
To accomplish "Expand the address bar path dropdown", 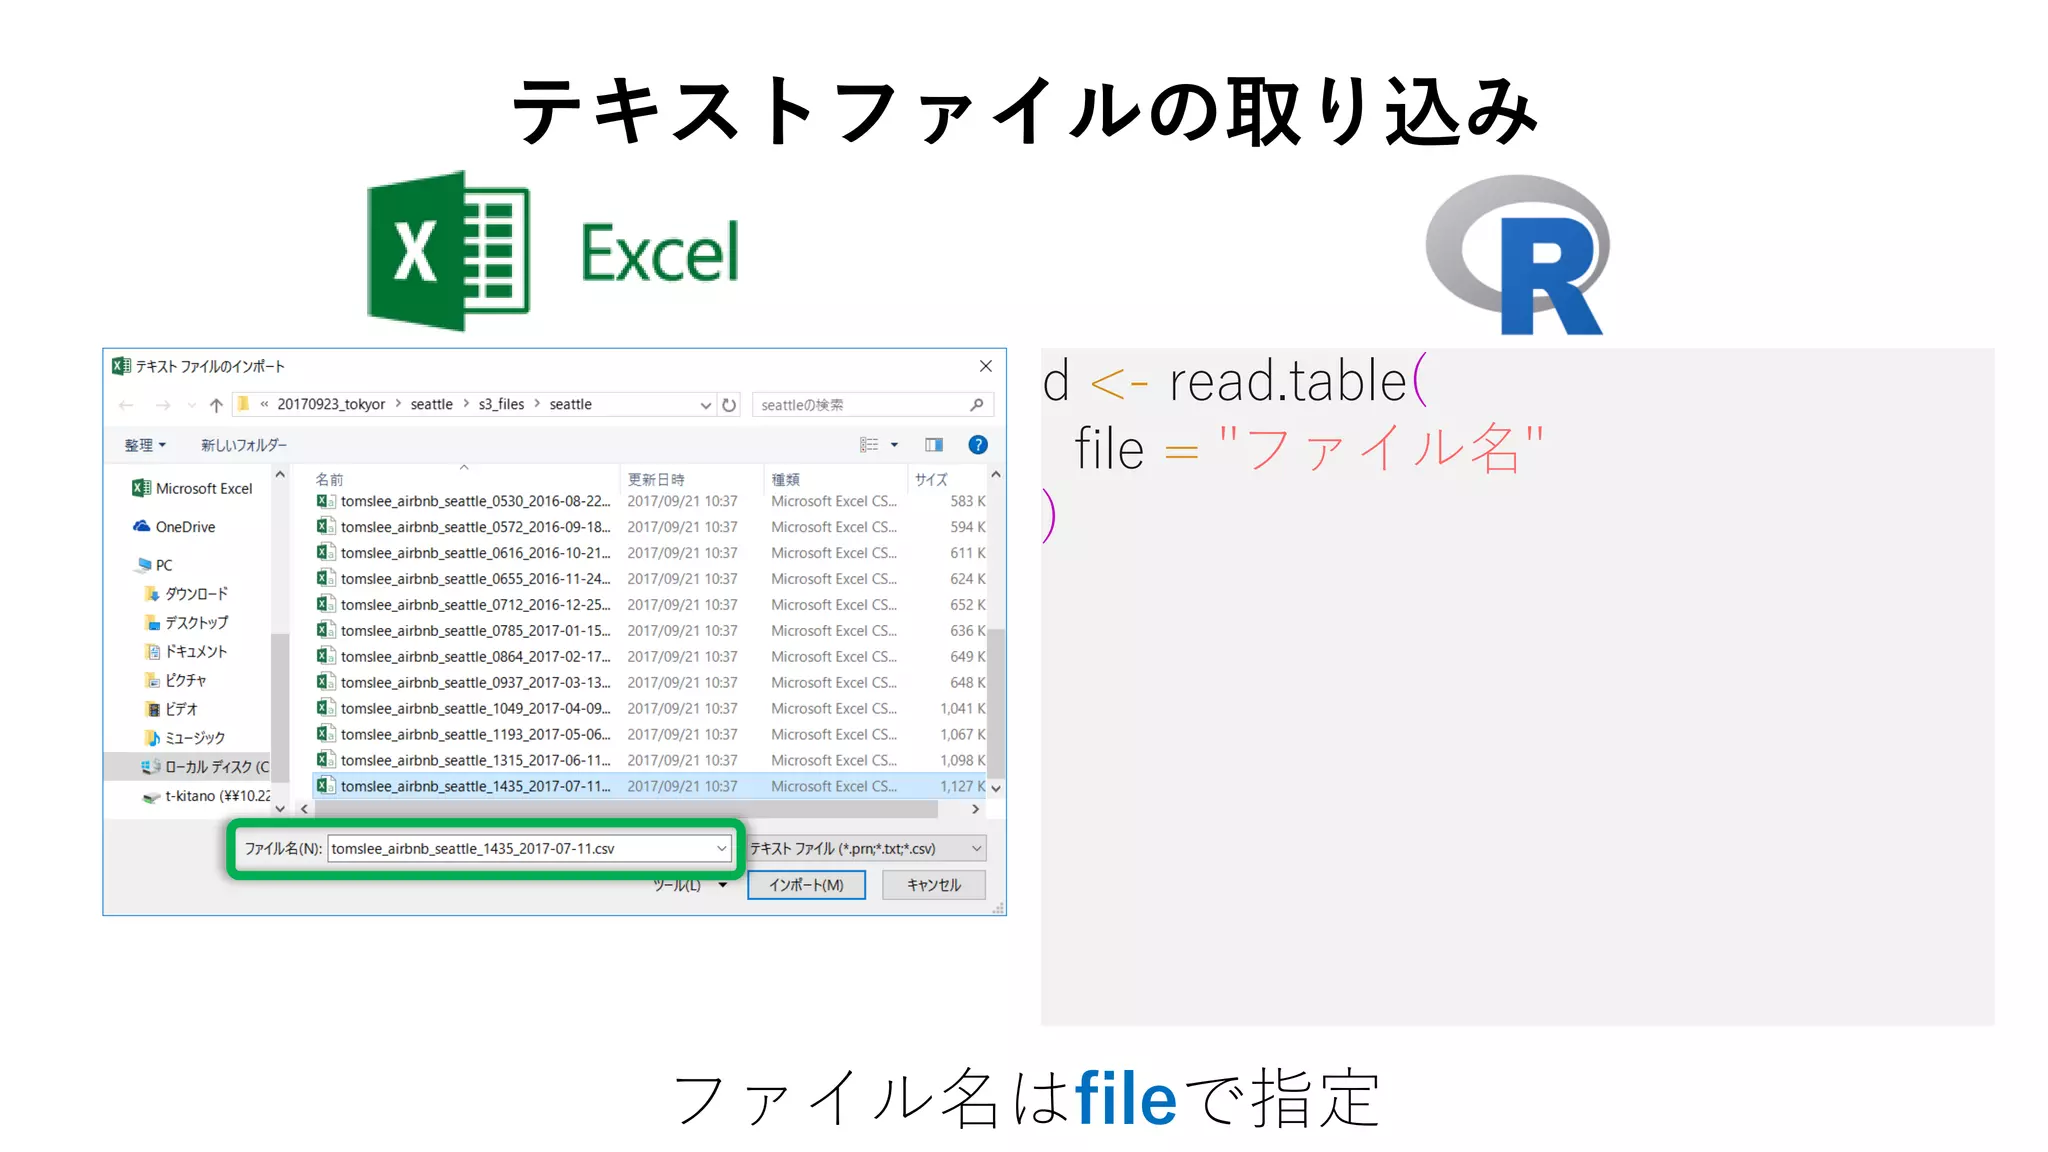I will [705, 405].
